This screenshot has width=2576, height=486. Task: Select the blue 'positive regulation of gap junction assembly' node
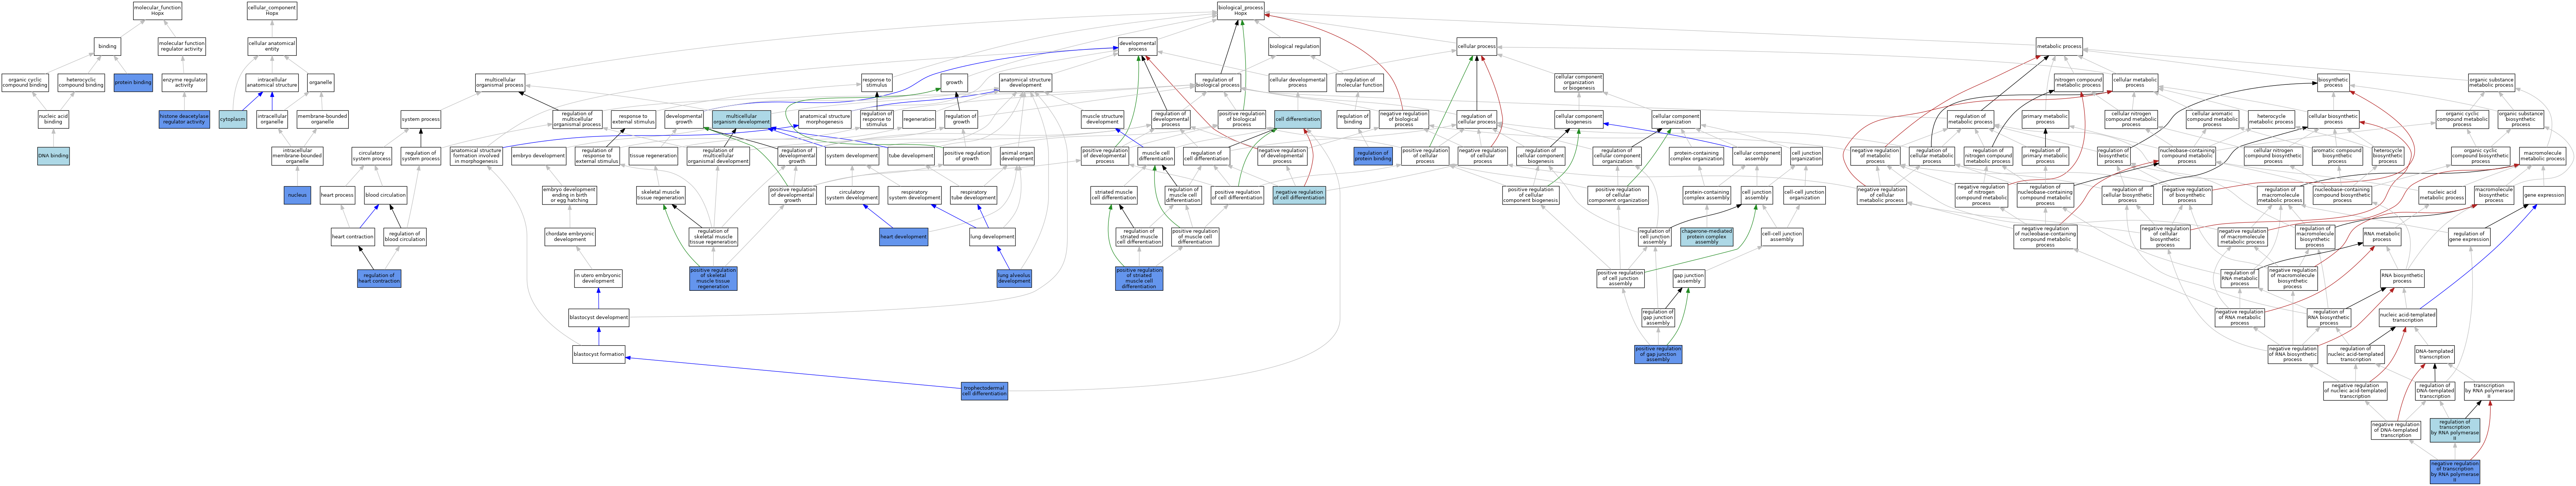[1658, 354]
